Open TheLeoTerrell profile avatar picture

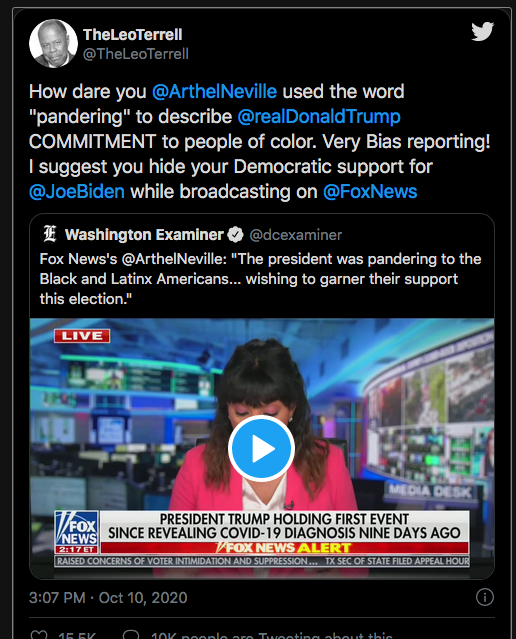tap(53, 43)
